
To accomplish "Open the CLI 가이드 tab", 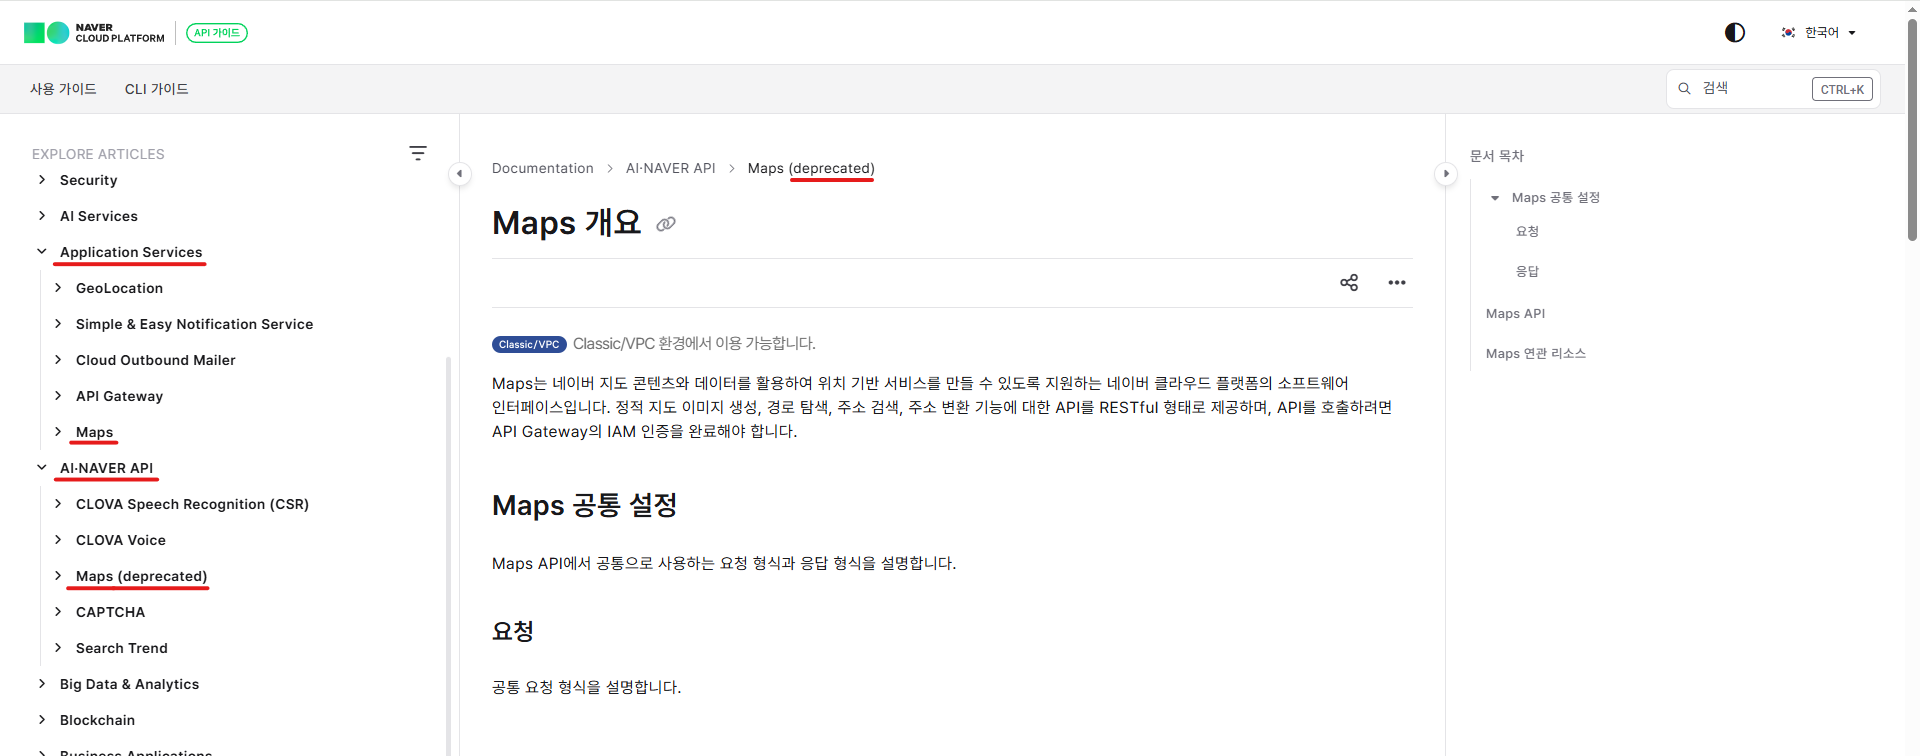I will (x=156, y=89).
